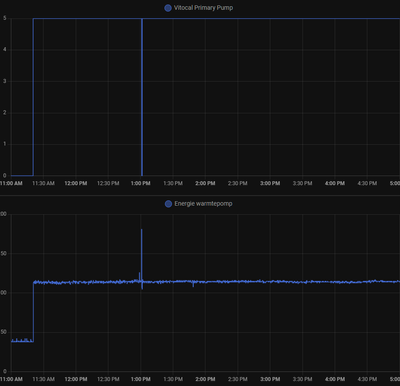Click the 12:00 PM label on upper chart axis
400x386 pixels.
click(x=76, y=183)
